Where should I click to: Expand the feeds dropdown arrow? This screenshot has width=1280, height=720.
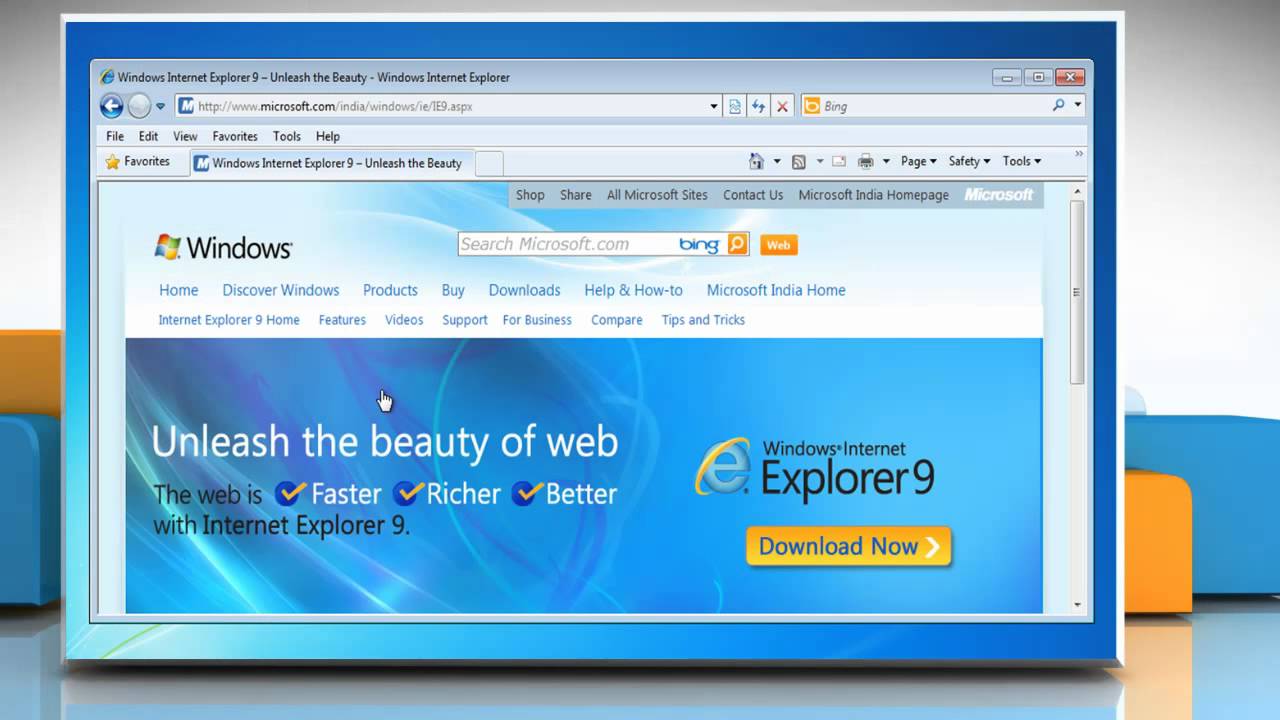tap(820, 161)
